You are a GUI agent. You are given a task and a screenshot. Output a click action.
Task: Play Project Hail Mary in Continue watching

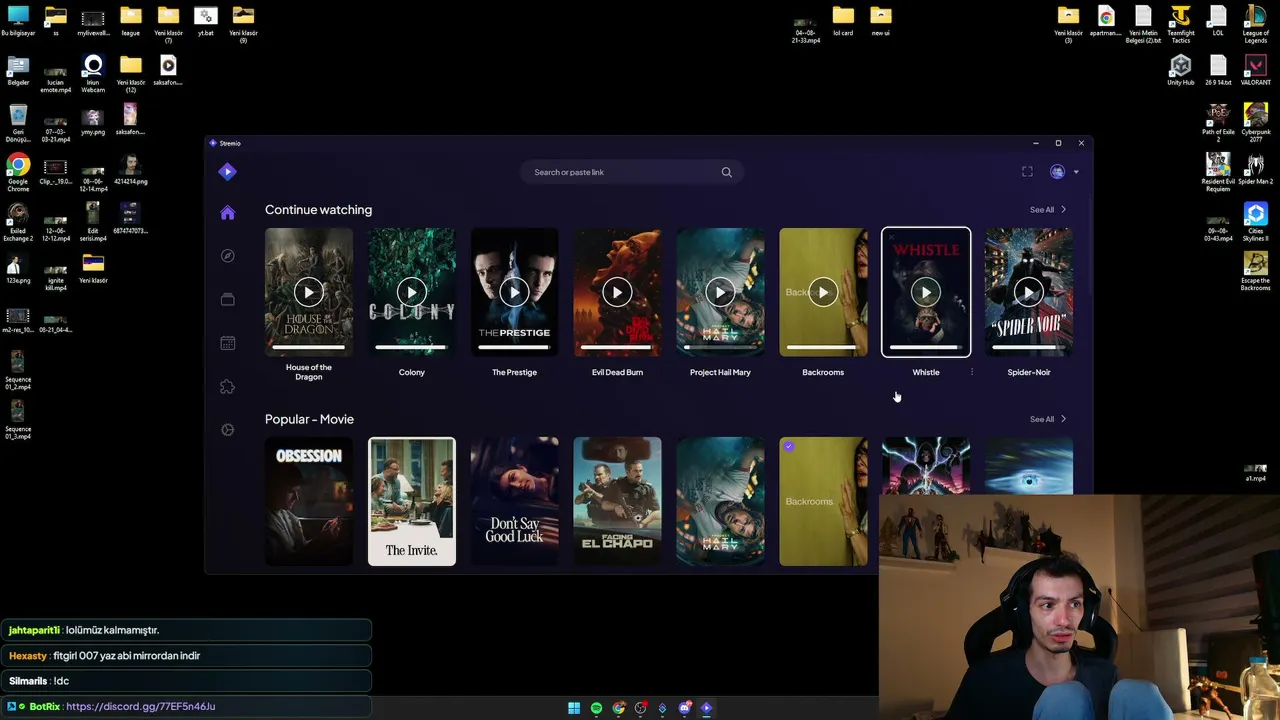[720, 292]
